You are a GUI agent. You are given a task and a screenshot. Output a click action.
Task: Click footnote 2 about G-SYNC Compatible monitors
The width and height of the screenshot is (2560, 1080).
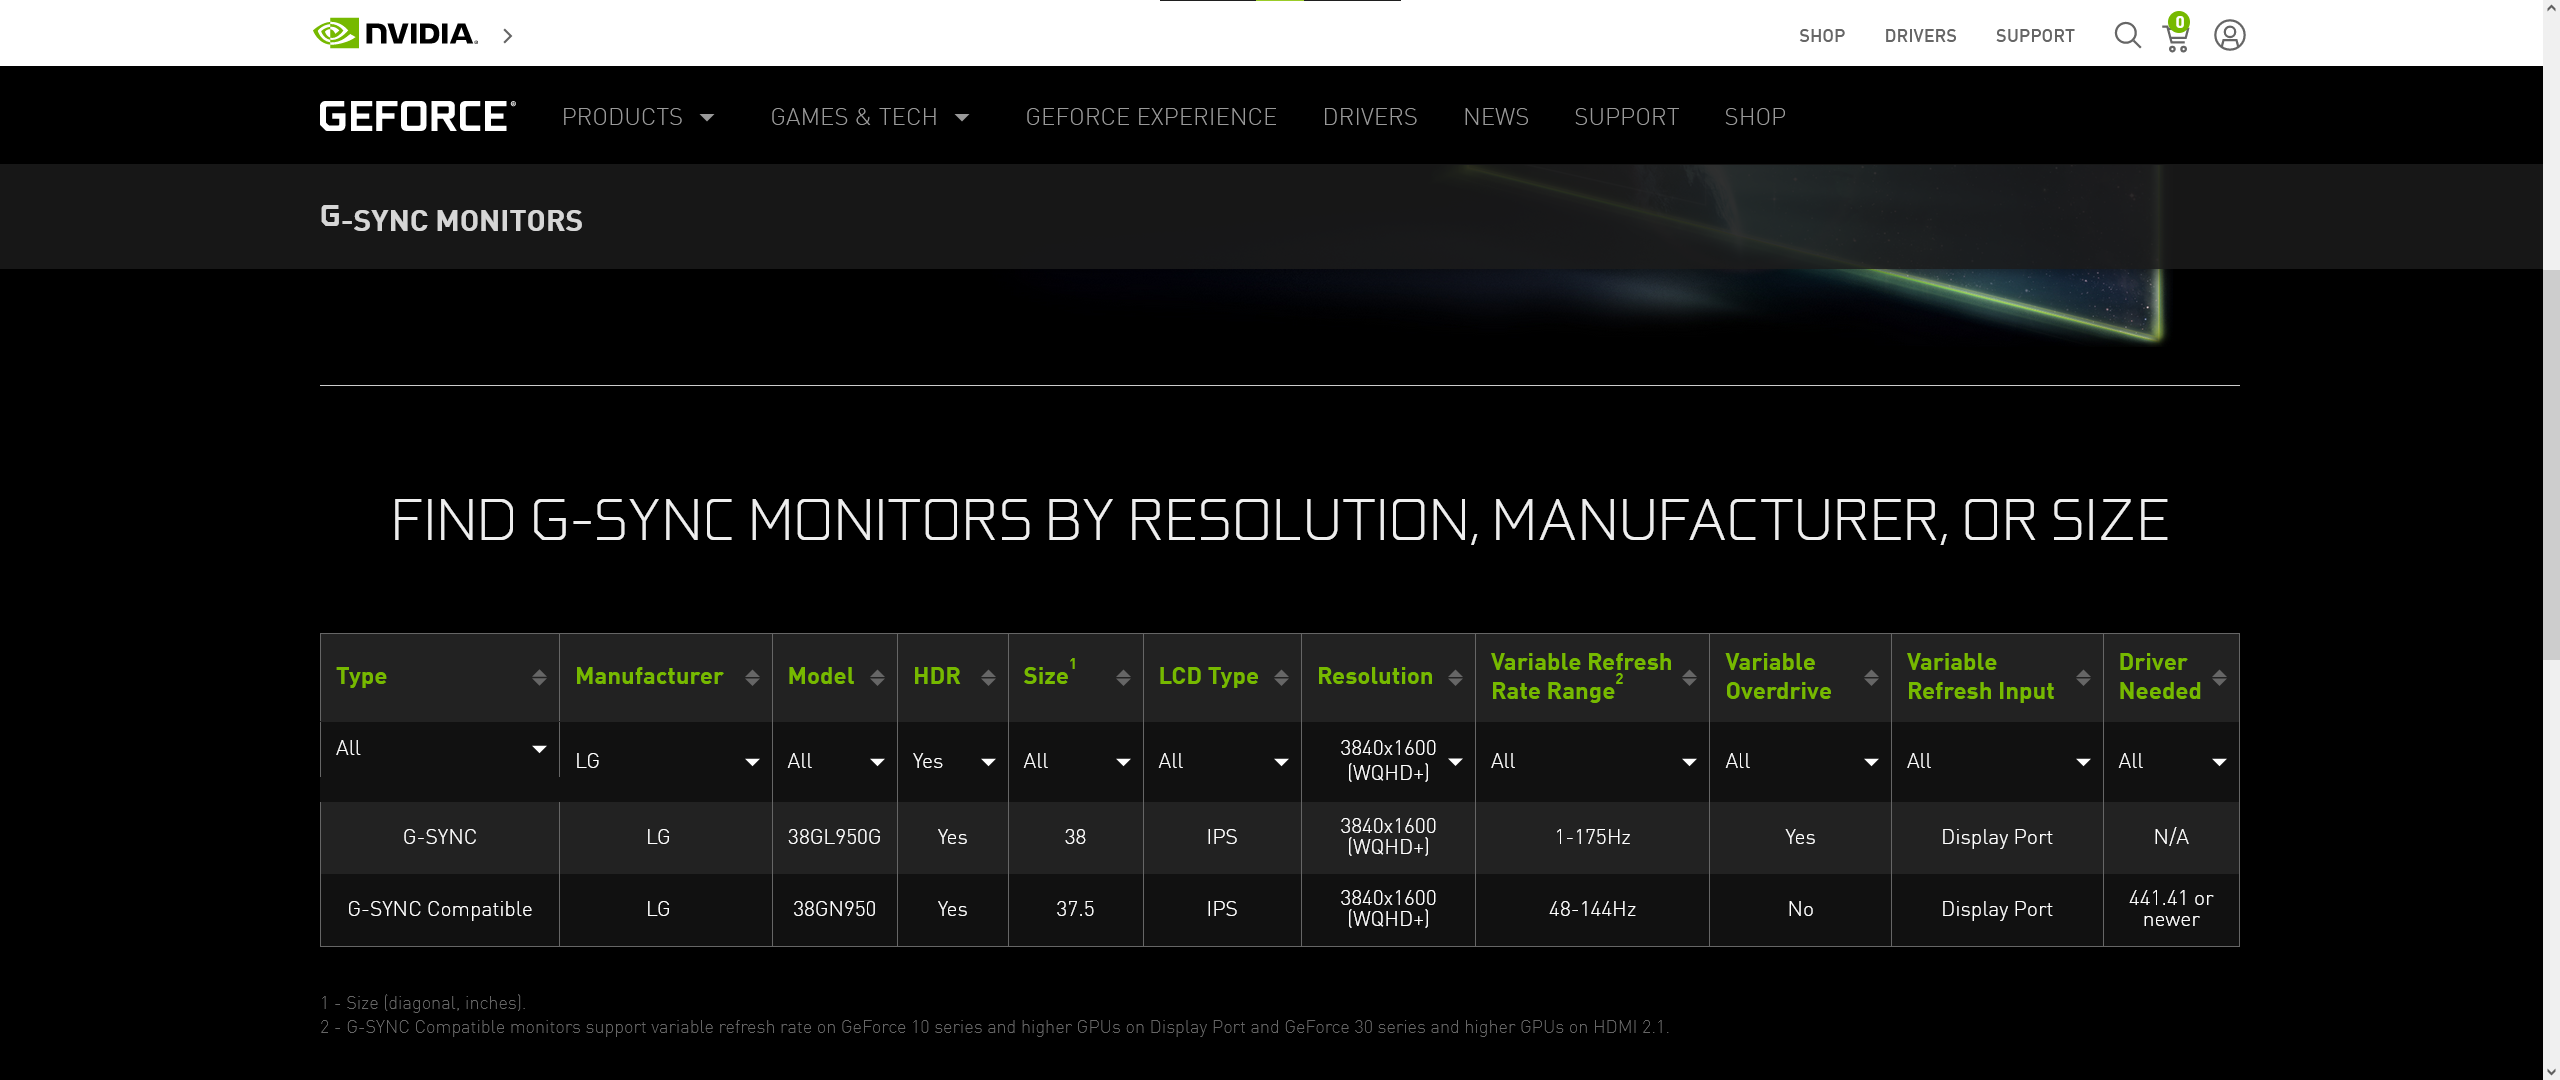[994, 1027]
